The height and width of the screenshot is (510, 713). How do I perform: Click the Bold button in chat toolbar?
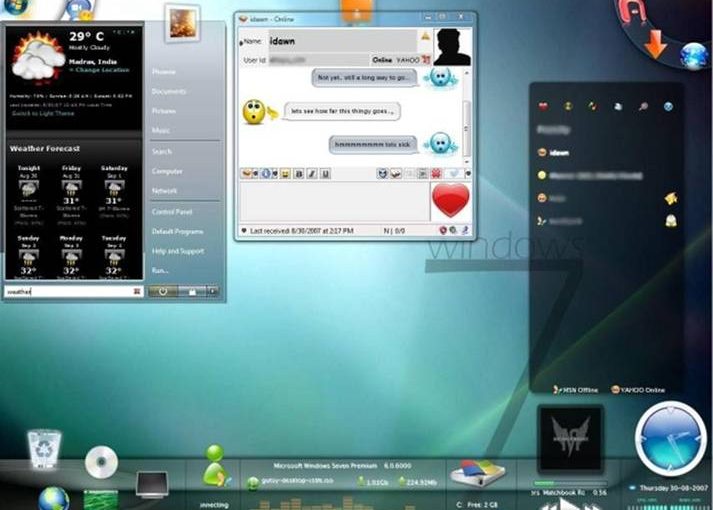[x=299, y=174]
